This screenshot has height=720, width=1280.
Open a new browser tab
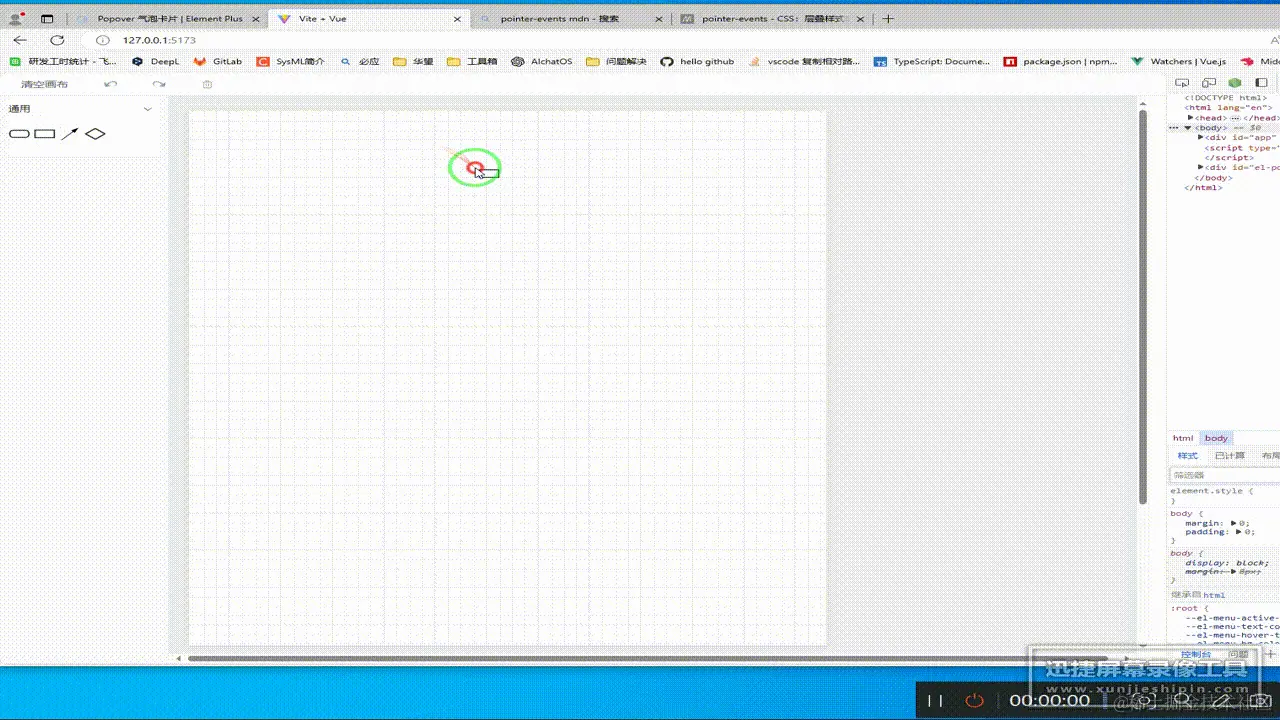[888, 18]
